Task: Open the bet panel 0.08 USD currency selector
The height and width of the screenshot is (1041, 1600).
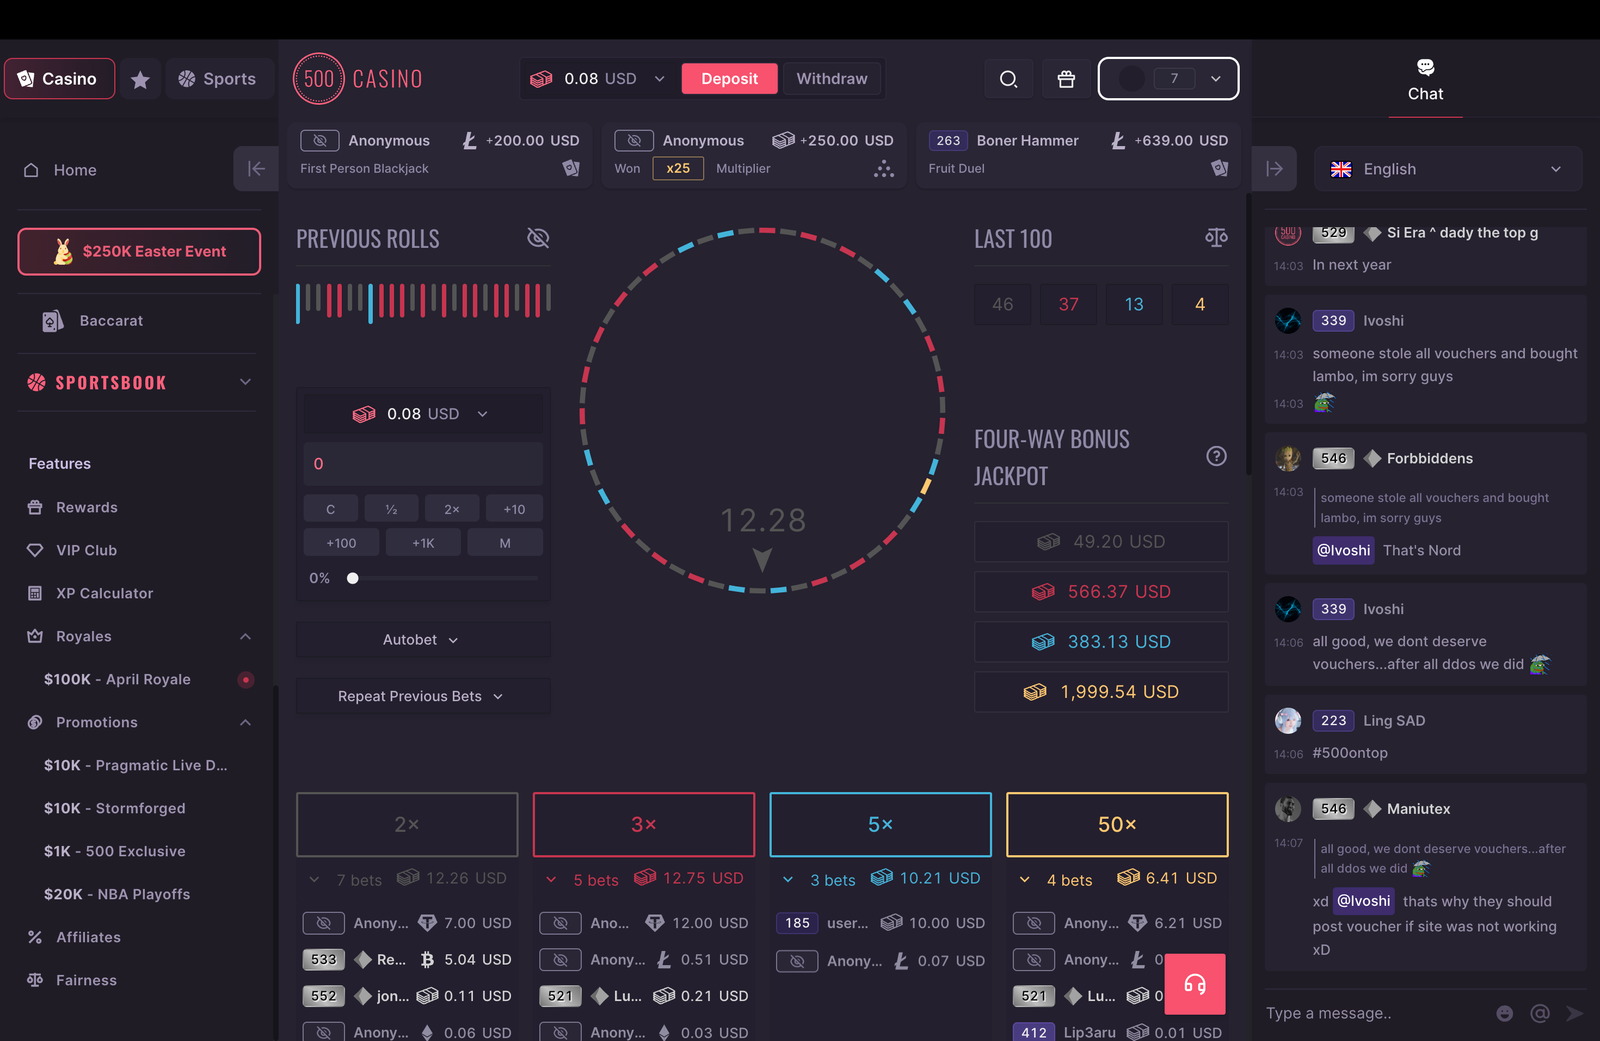Action: 423,414
